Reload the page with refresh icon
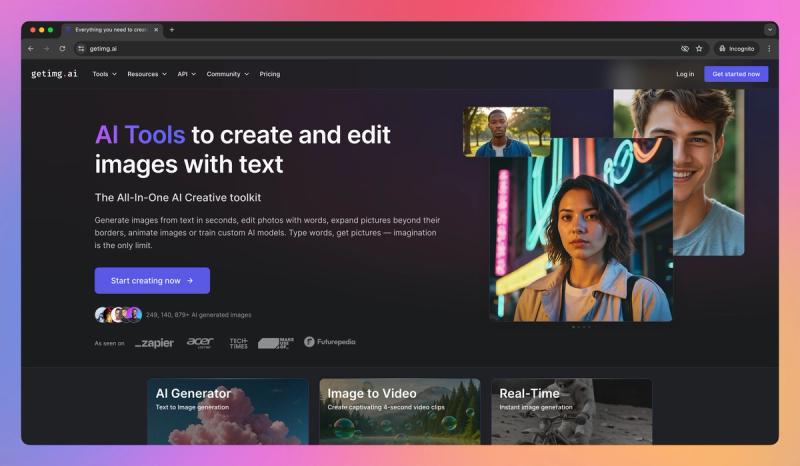Image resolution: width=800 pixels, height=466 pixels. [x=62, y=48]
